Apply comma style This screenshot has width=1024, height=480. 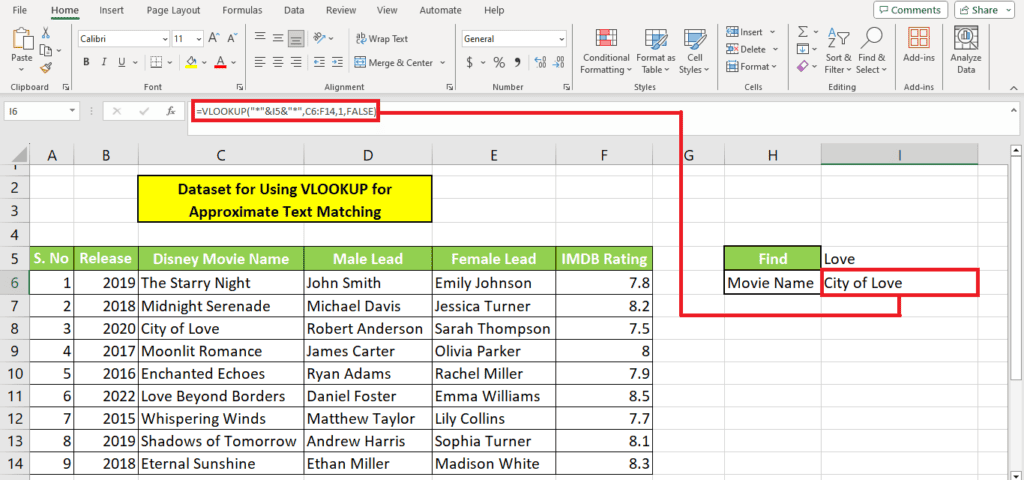point(517,63)
